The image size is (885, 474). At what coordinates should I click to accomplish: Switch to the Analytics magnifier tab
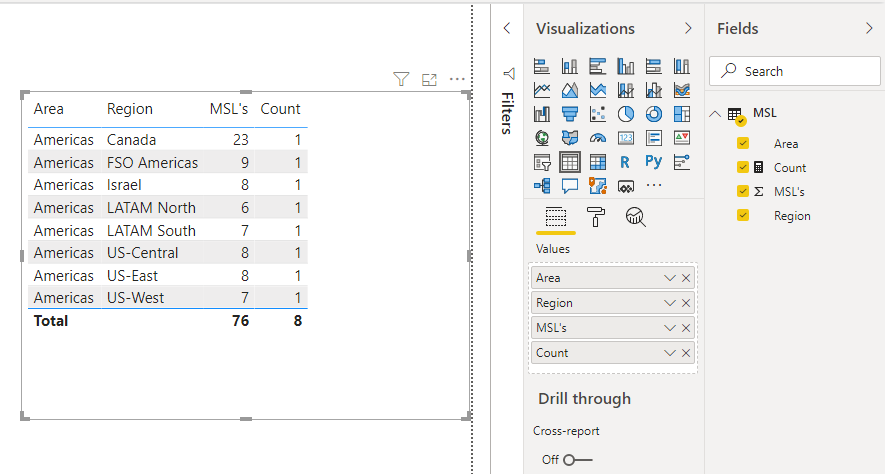pyautogui.click(x=636, y=217)
